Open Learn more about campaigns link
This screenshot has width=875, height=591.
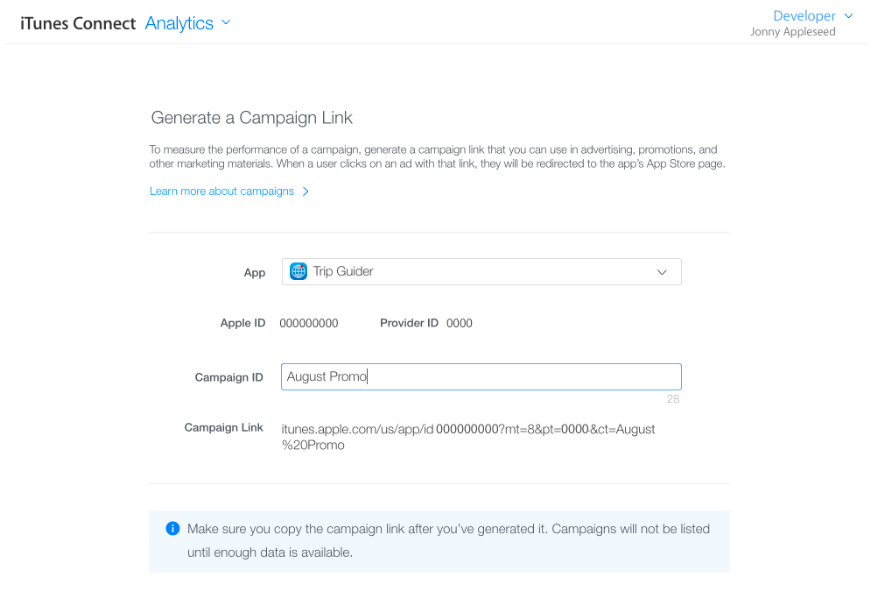(x=222, y=191)
